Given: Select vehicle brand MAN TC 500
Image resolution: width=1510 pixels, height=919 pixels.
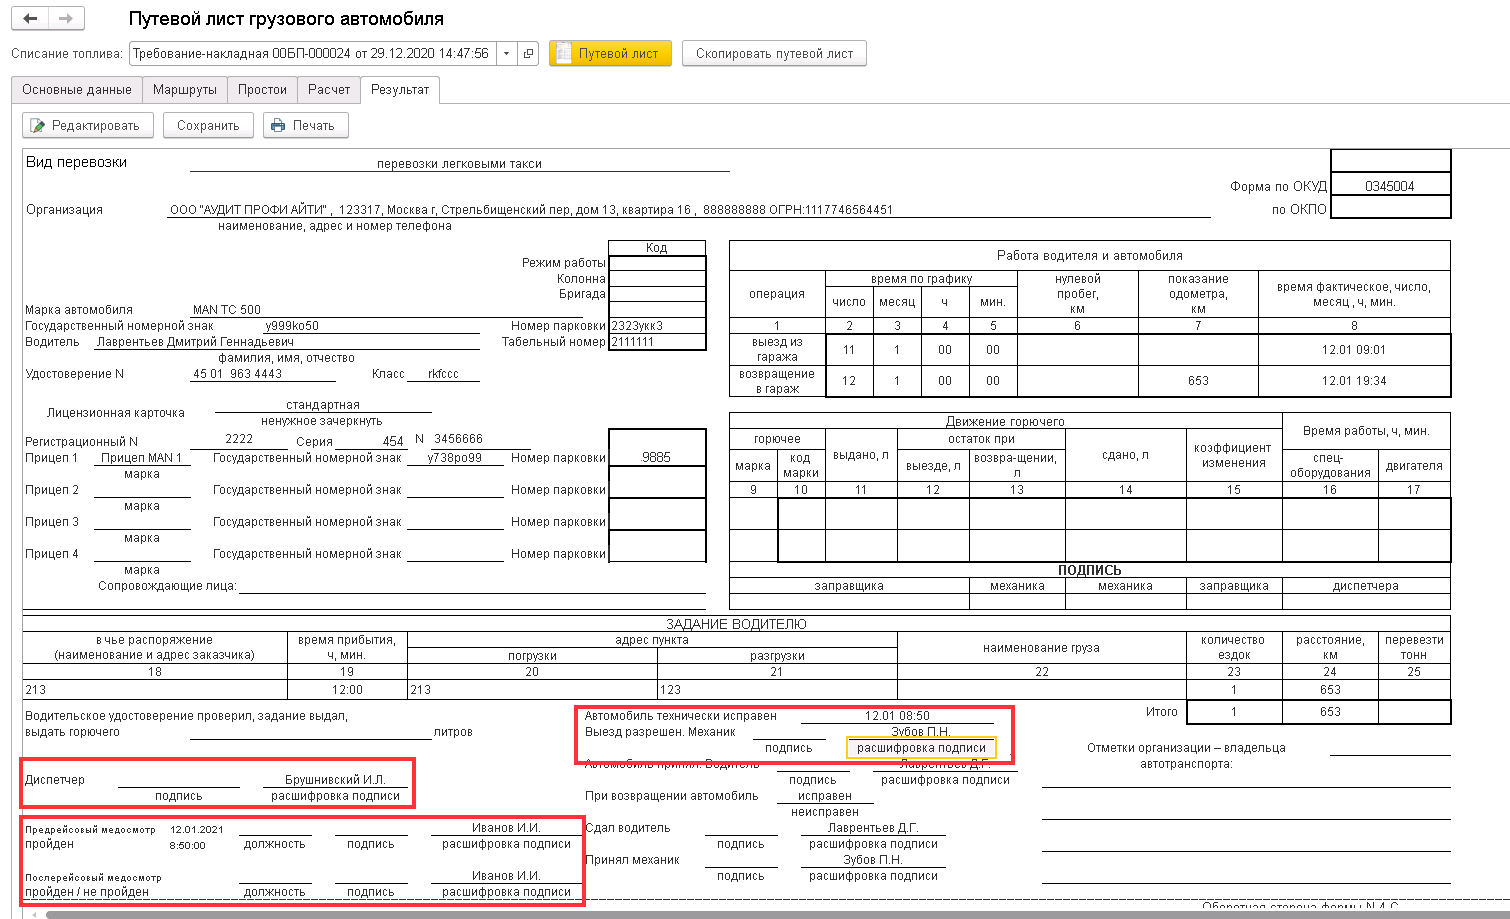Looking at the screenshot, I should coord(227,310).
